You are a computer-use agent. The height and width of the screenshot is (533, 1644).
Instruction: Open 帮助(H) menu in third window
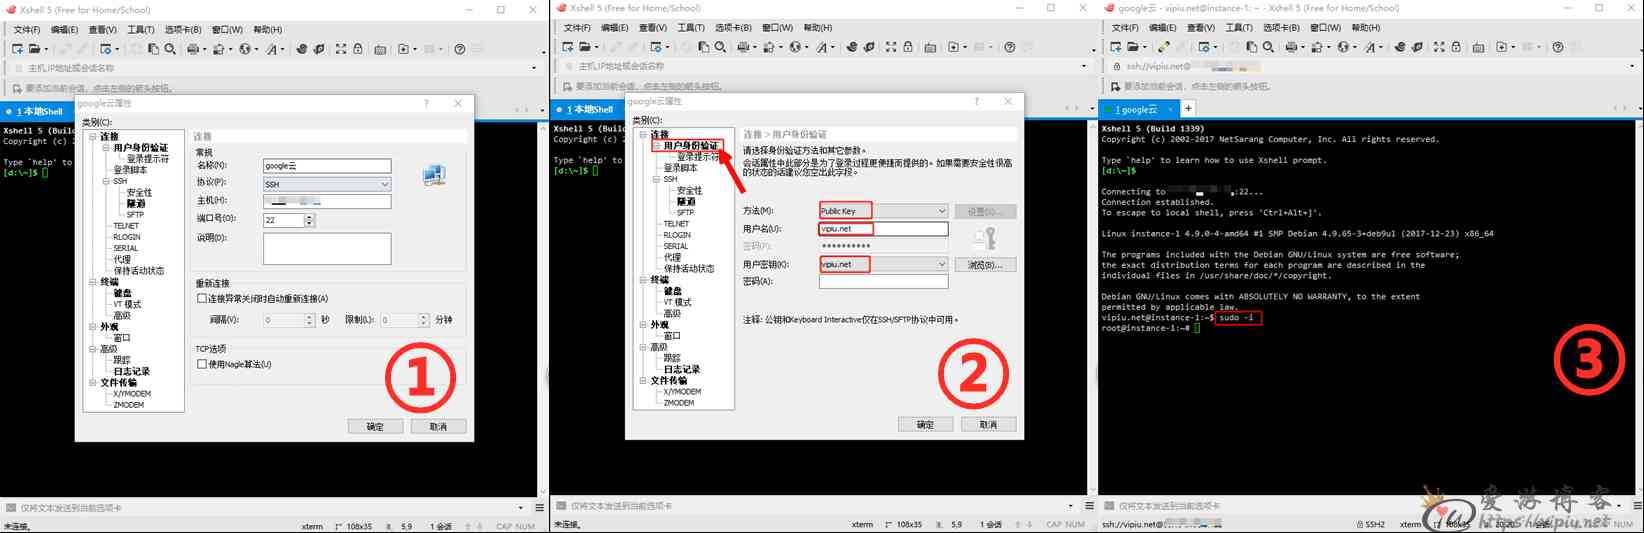(1367, 28)
